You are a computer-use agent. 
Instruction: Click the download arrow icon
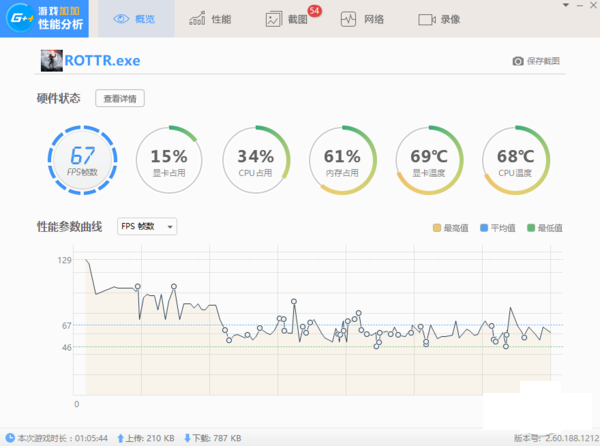(188, 438)
